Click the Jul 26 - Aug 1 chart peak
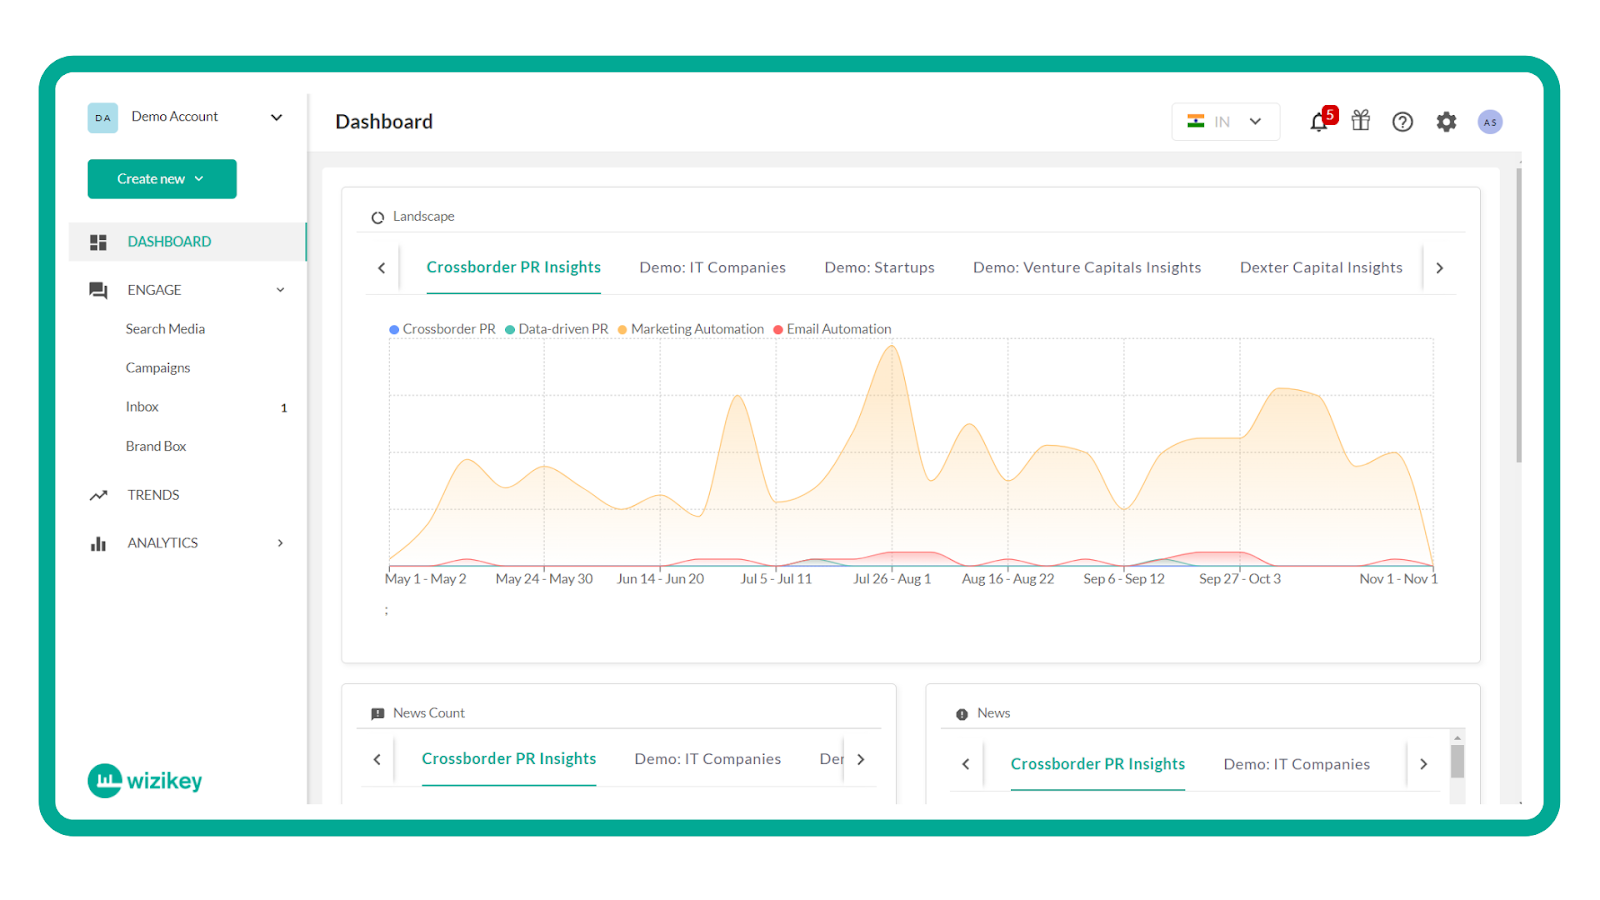 point(891,347)
